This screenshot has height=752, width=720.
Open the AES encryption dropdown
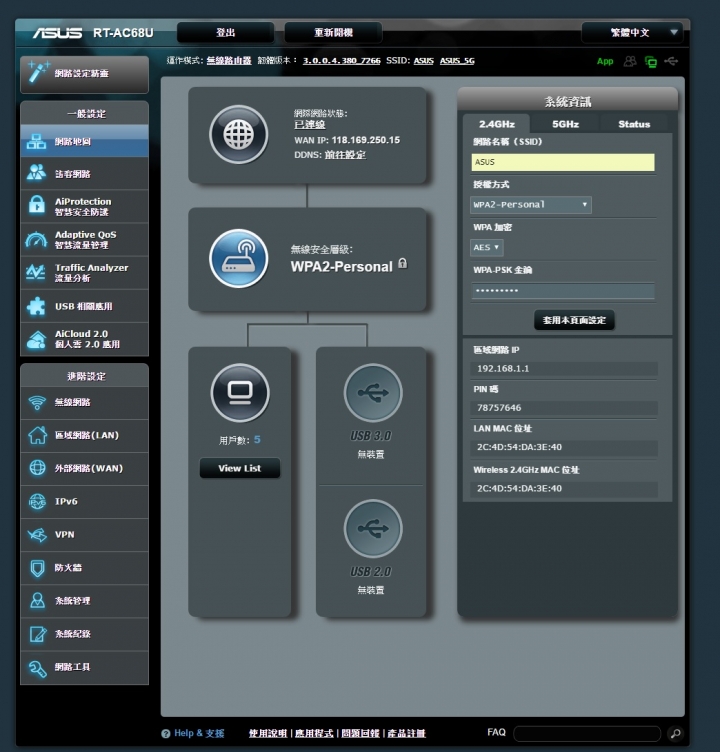click(486, 247)
